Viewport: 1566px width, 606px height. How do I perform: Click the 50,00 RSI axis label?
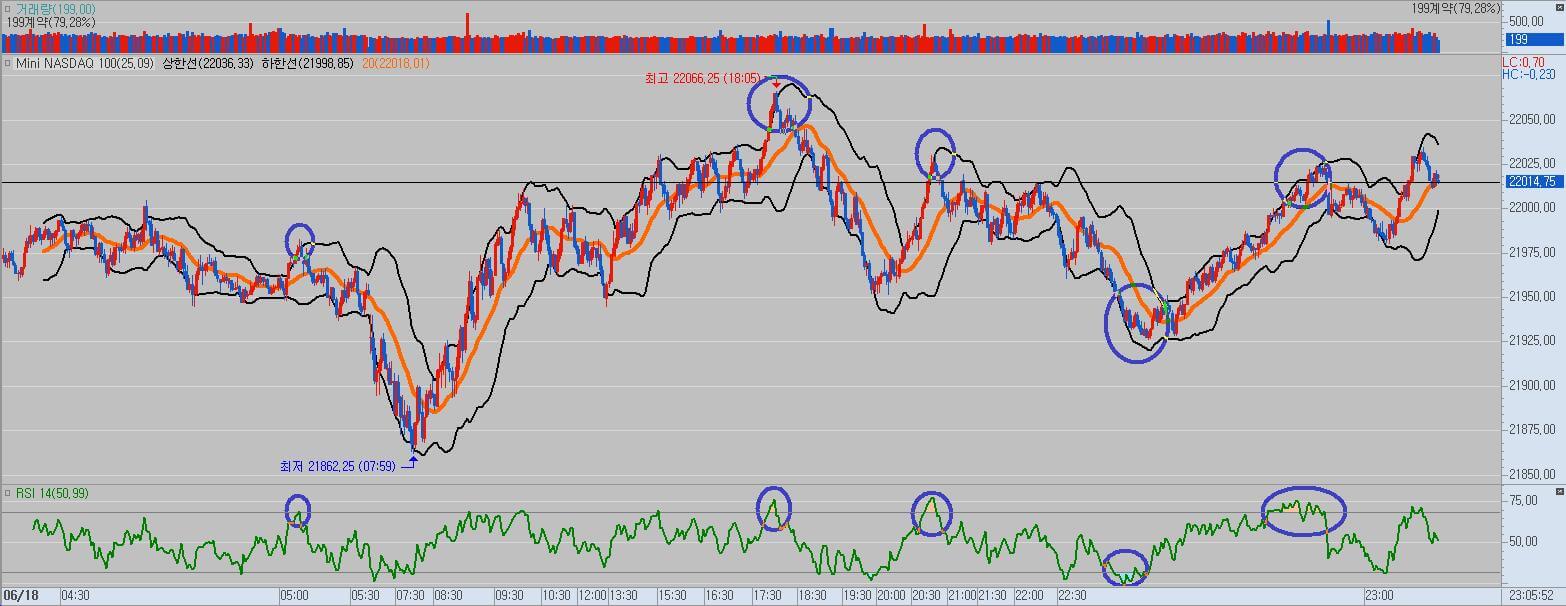click(1525, 542)
